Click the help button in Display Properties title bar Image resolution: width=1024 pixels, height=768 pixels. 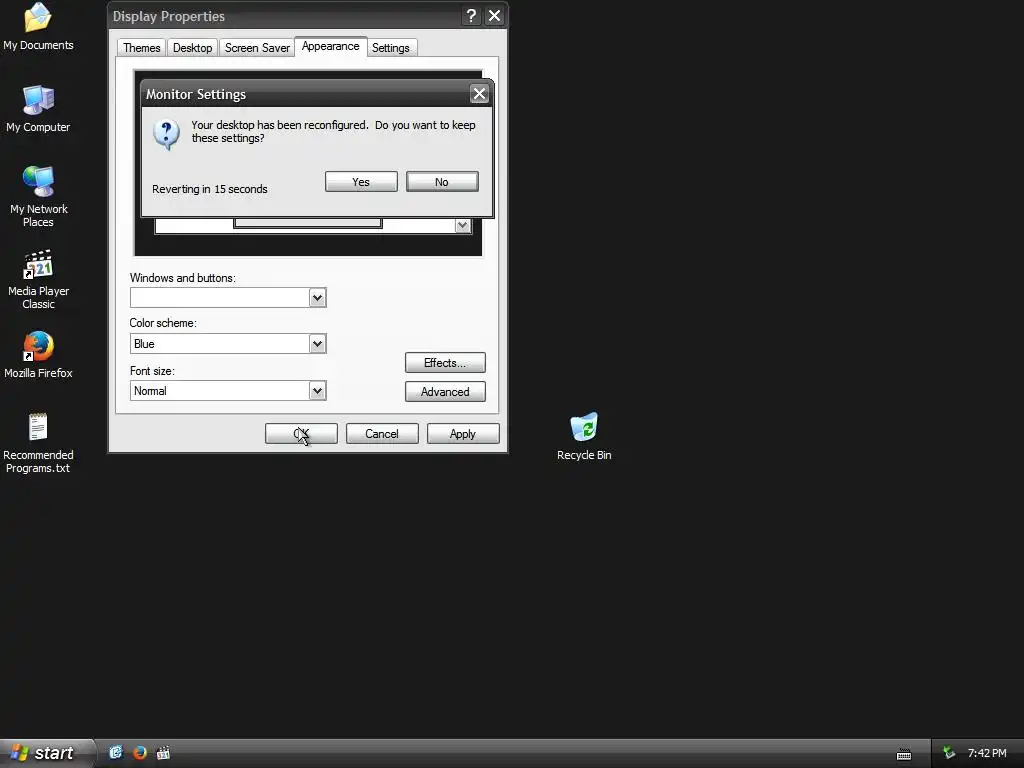pyautogui.click(x=470, y=16)
